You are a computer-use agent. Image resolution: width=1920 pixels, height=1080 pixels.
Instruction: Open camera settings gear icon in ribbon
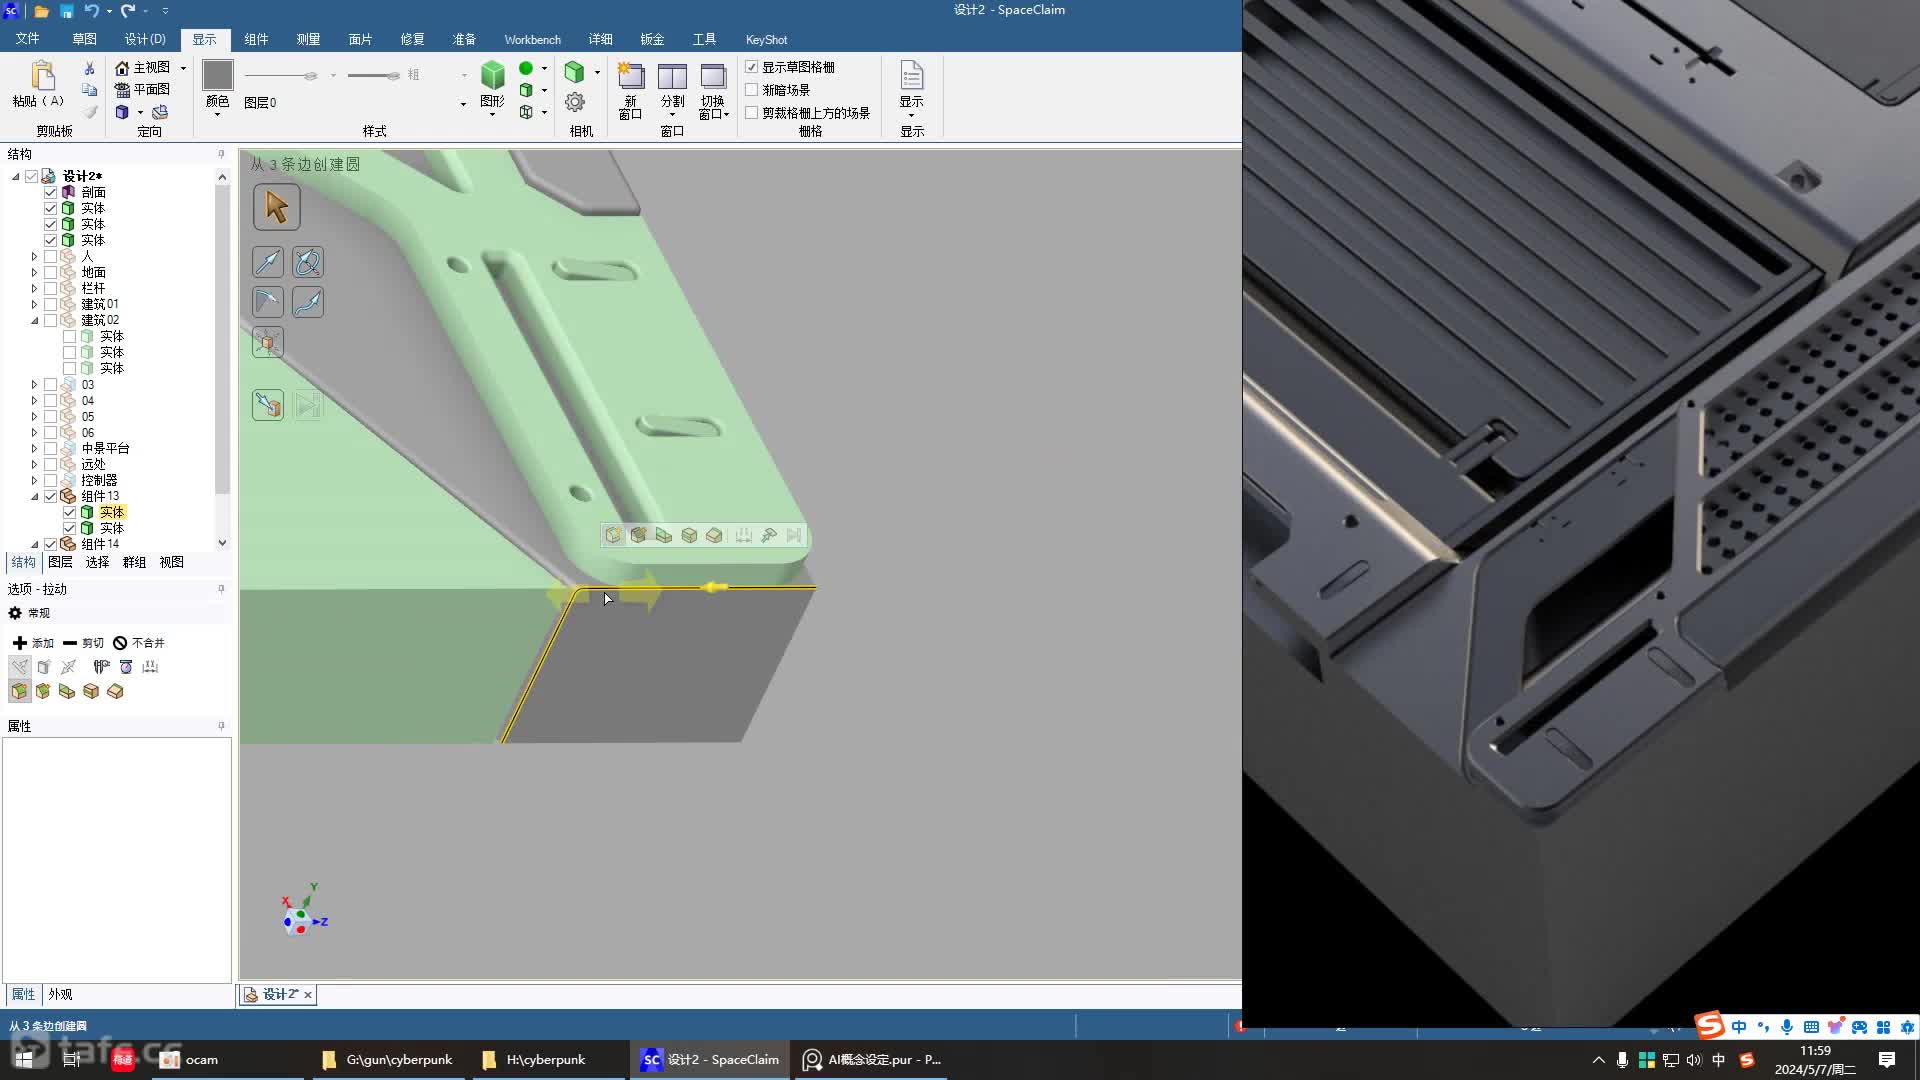[x=575, y=102]
